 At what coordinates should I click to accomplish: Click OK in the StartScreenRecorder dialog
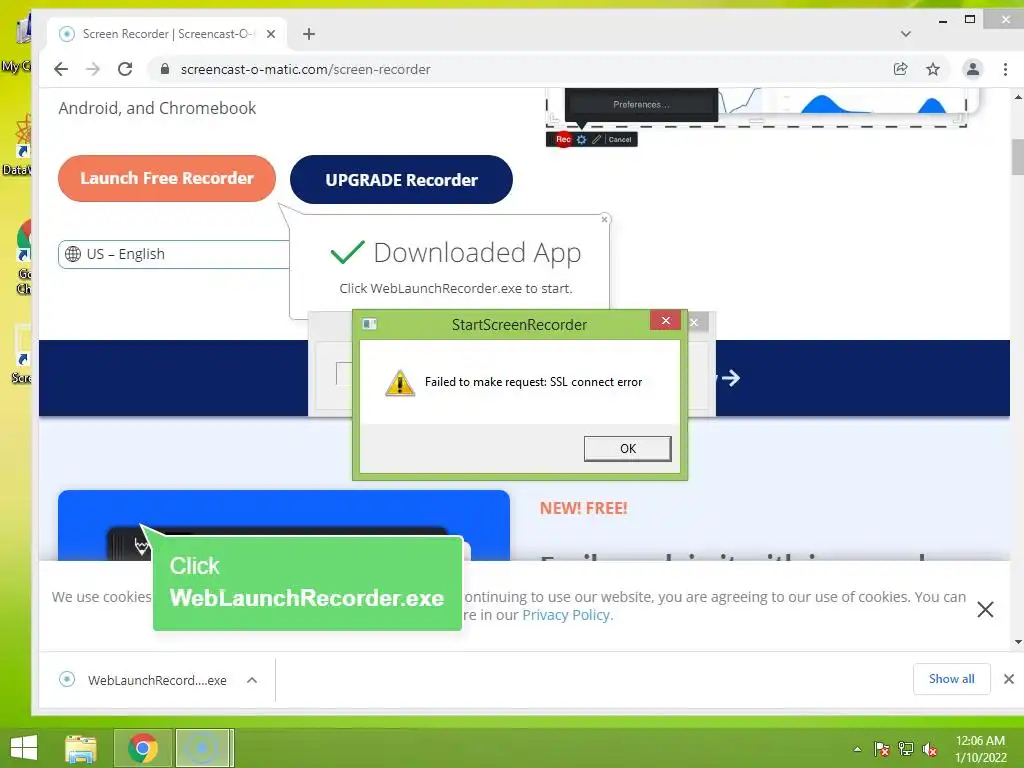(x=627, y=449)
